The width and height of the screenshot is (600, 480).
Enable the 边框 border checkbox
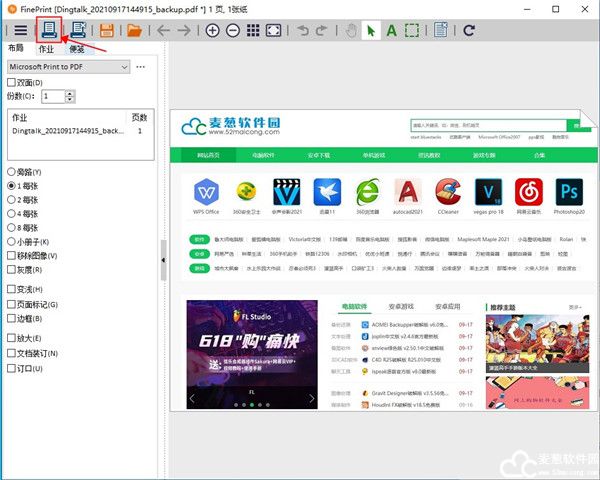(x=12, y=318)
